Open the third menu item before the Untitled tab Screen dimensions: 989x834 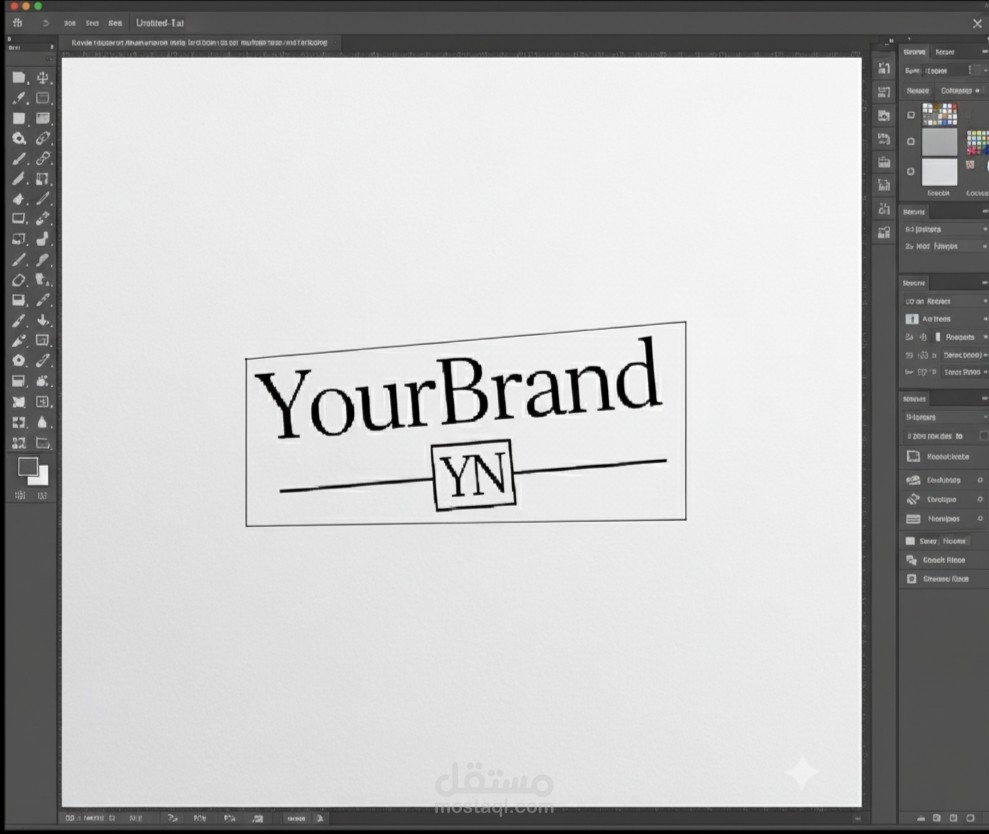coord(115,23)
